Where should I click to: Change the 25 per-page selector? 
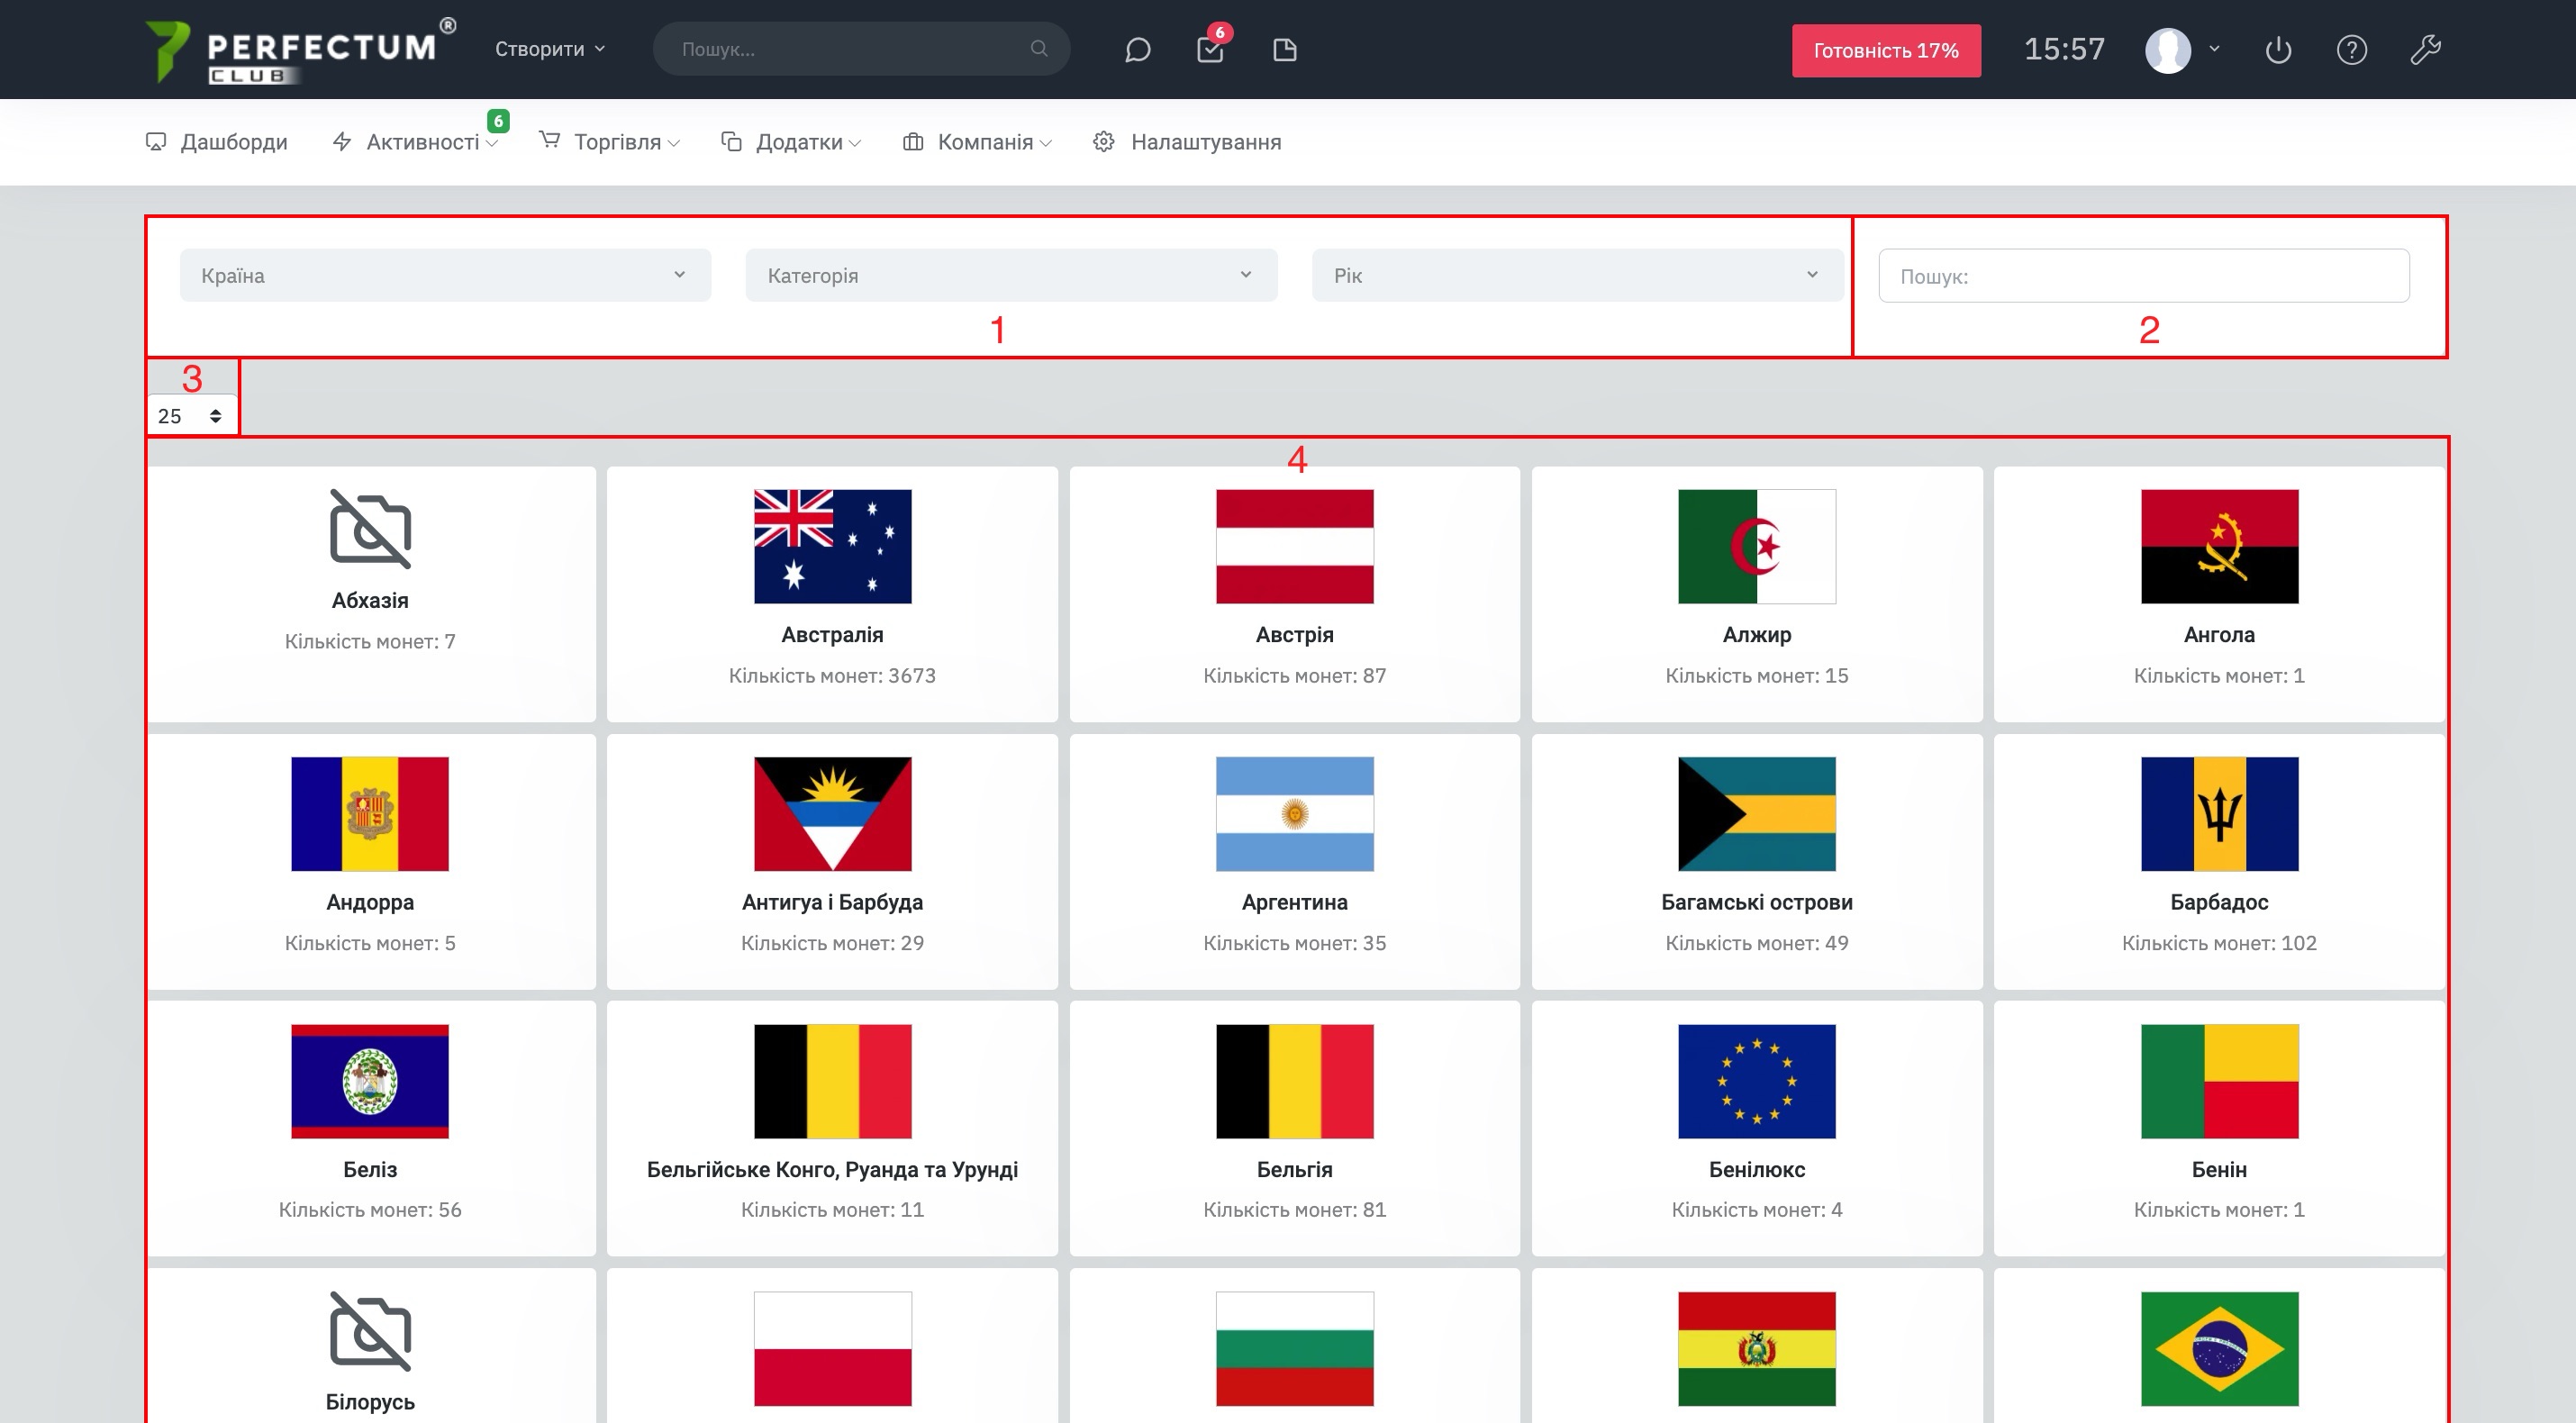click(190, 416)
